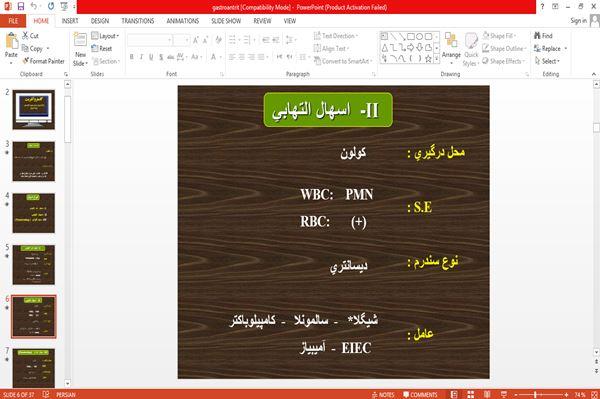
Task: Open PowerPoint Help question mark
Action: coord(542,6)
